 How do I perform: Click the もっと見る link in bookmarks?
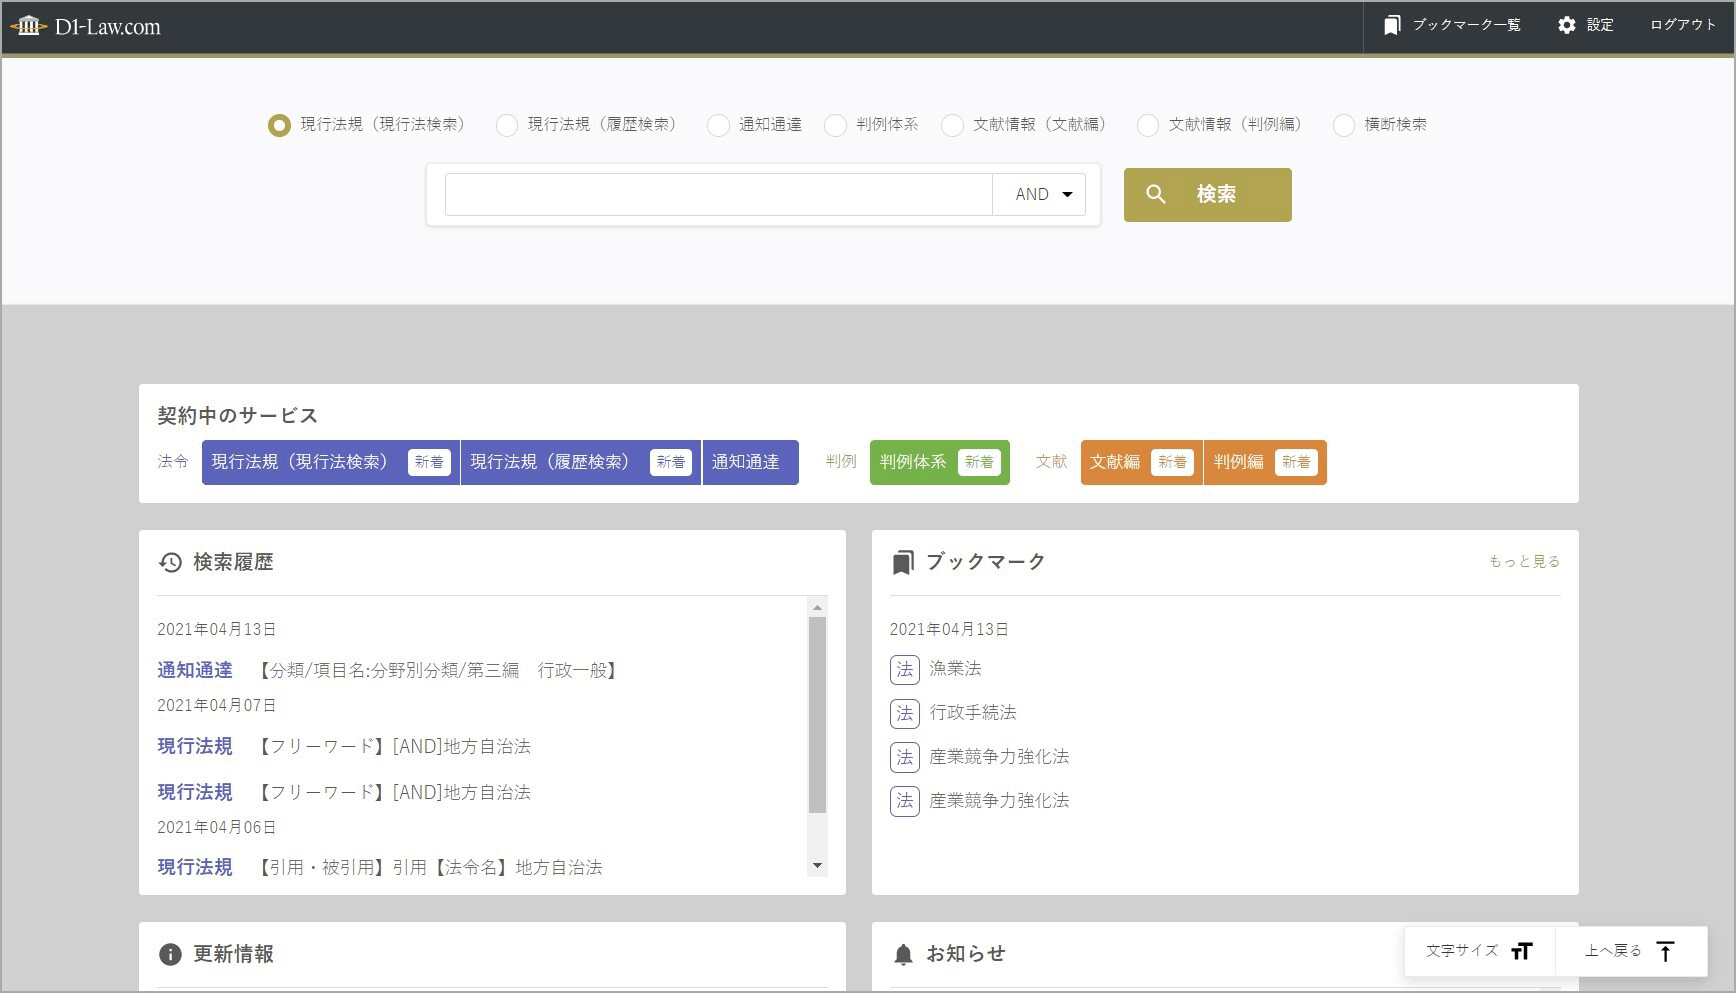(1524, 562)
